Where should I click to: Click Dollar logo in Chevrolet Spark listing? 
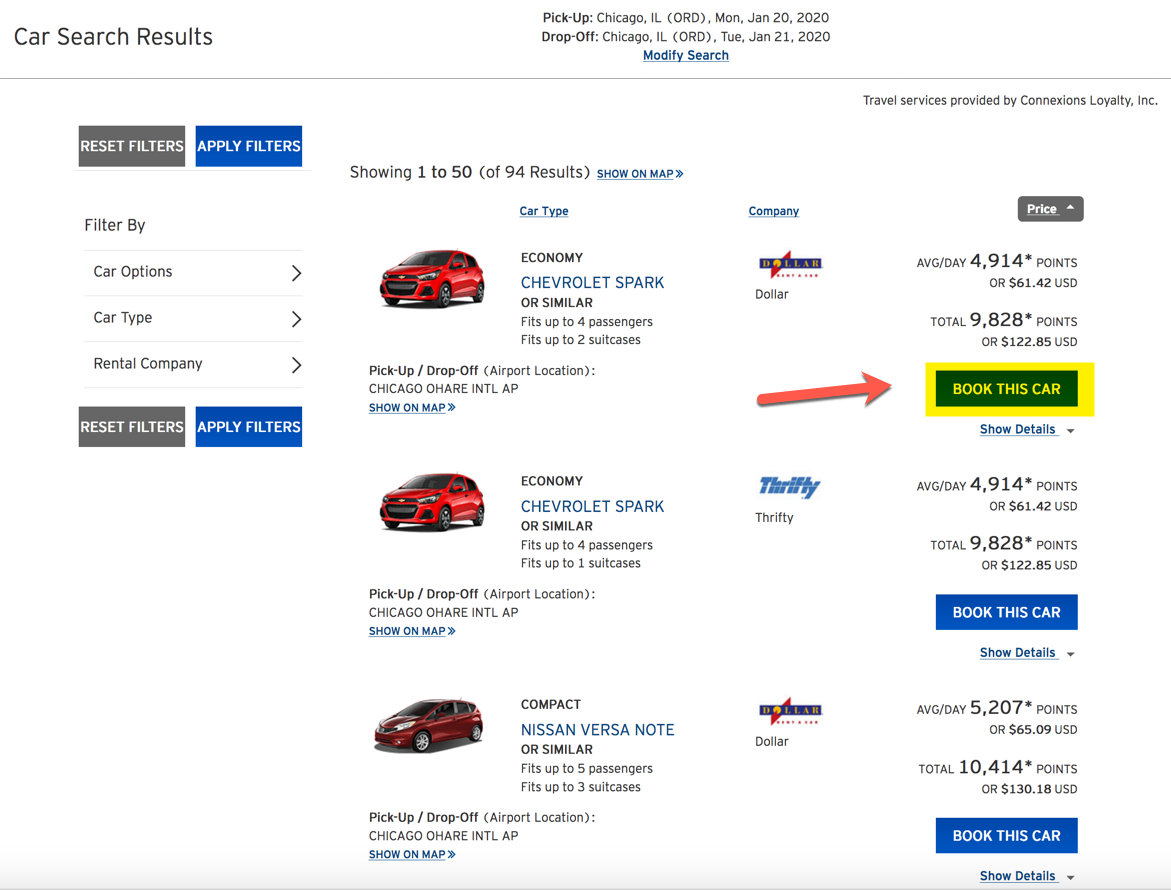tap(790, 264)
